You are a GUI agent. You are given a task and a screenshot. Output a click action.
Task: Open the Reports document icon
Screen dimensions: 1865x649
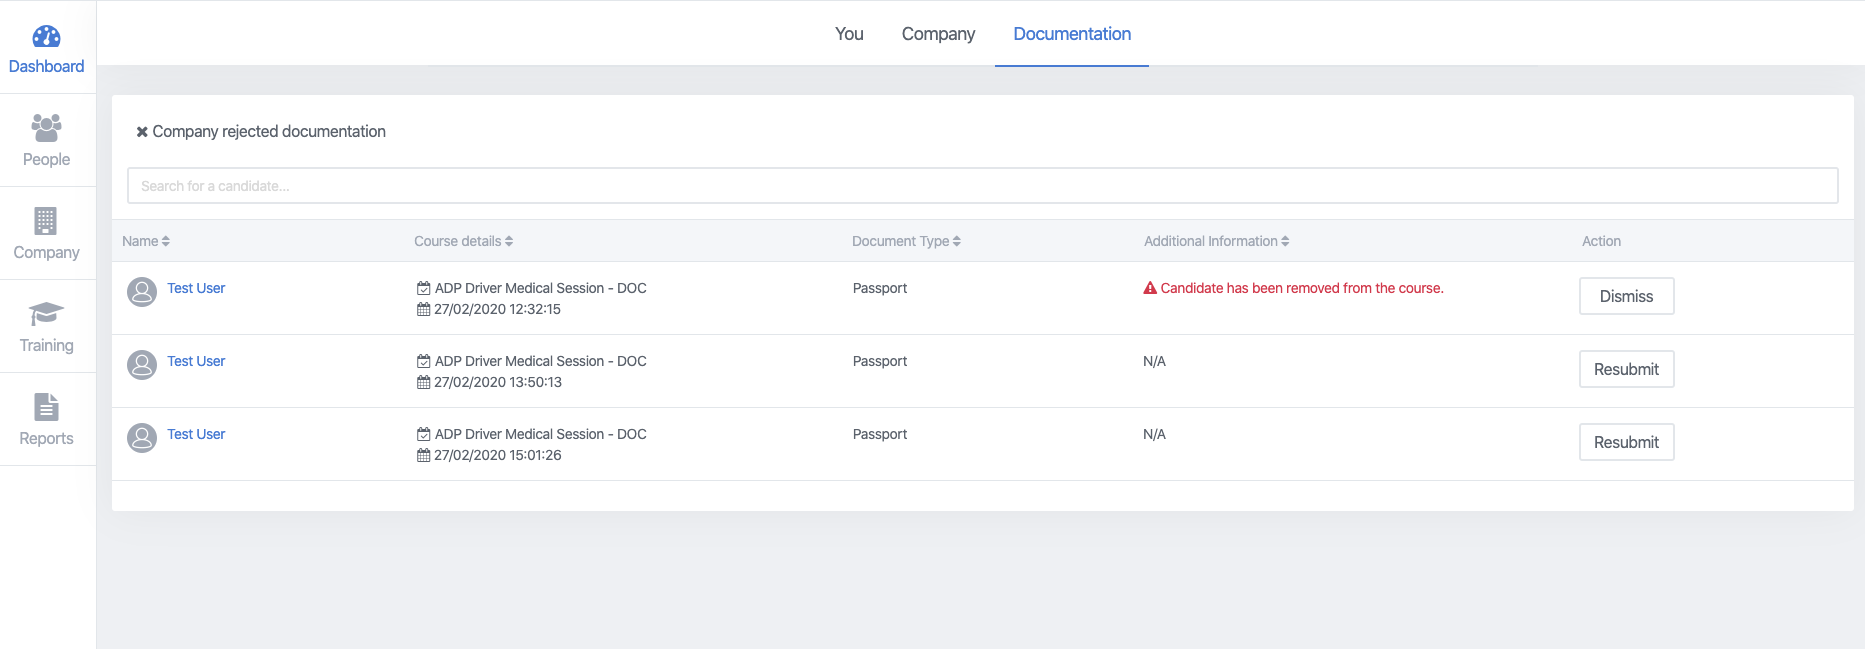click(x=46, y=407)
